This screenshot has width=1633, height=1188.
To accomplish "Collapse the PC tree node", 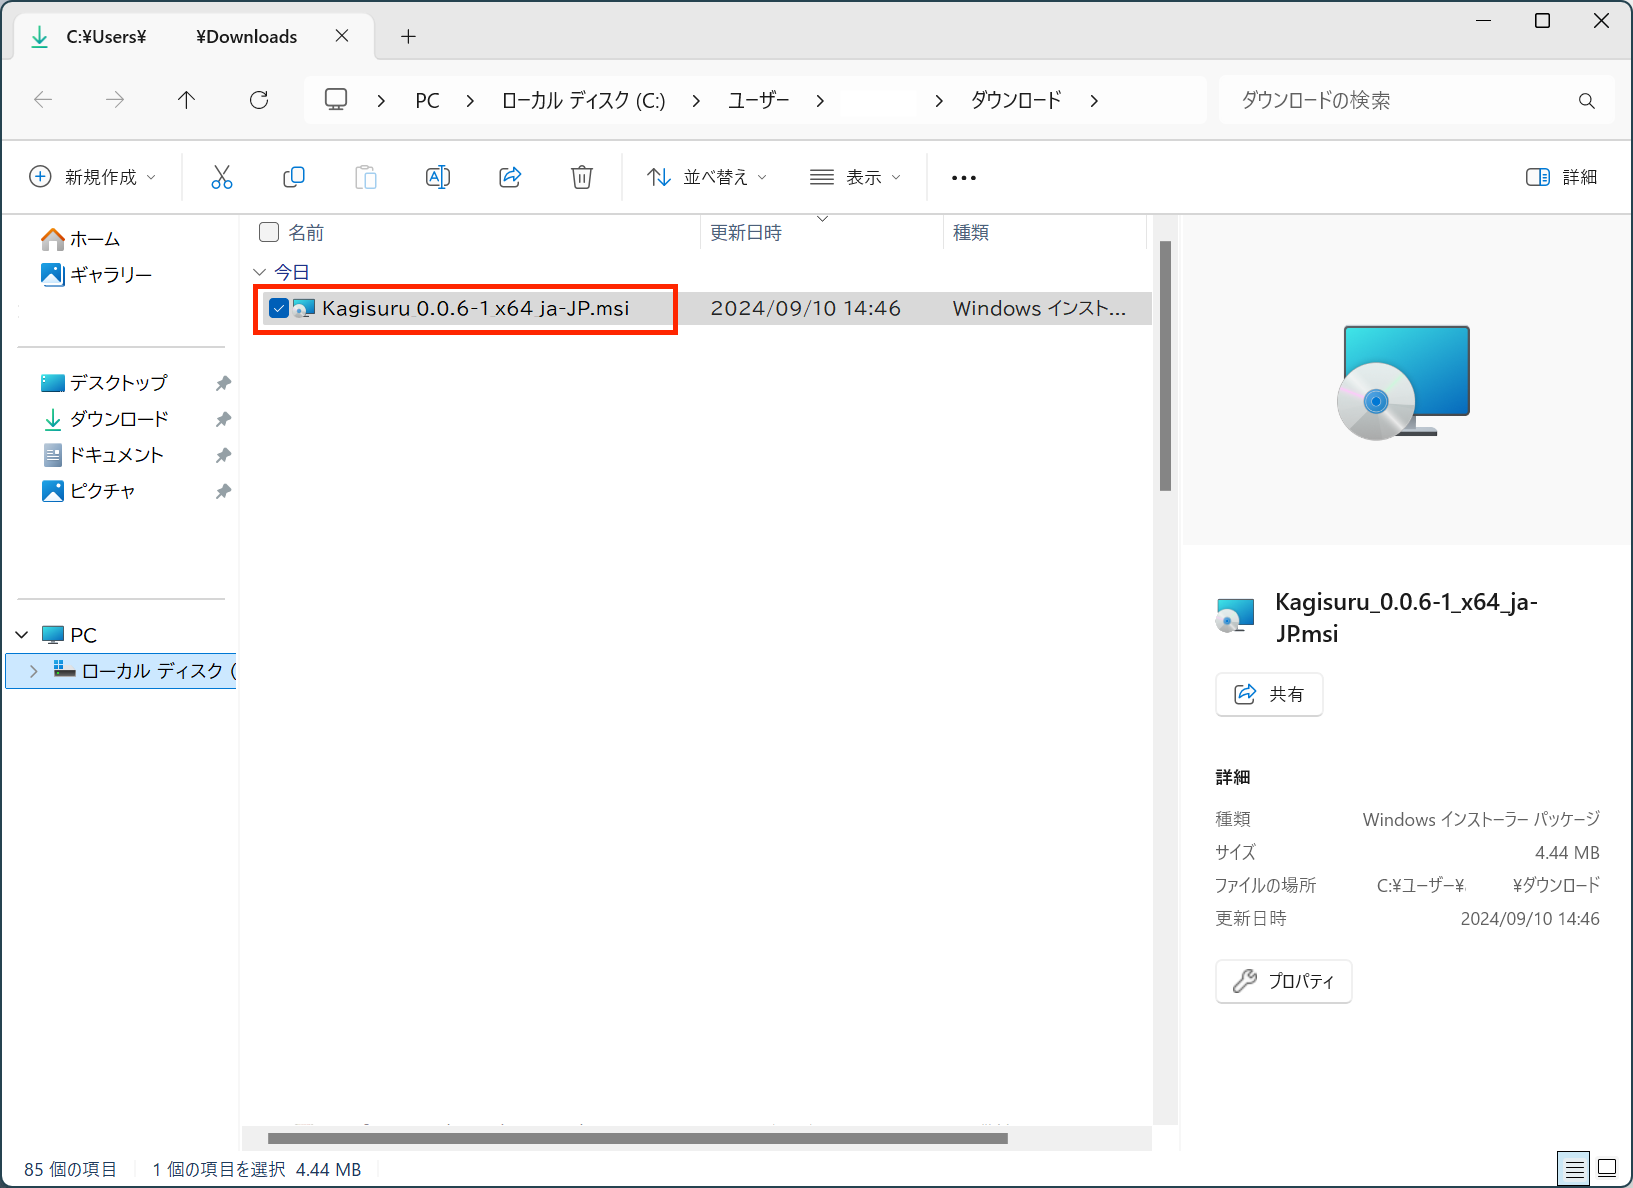I will pos(22,635).
